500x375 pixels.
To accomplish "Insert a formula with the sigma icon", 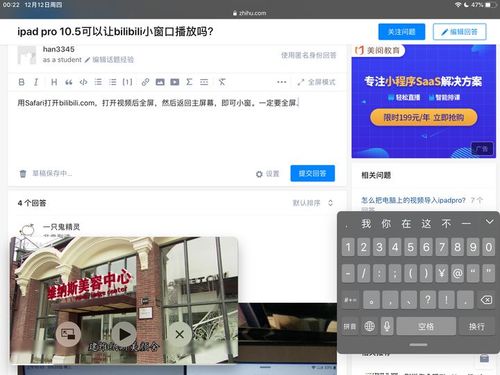I will click(189, 82).
